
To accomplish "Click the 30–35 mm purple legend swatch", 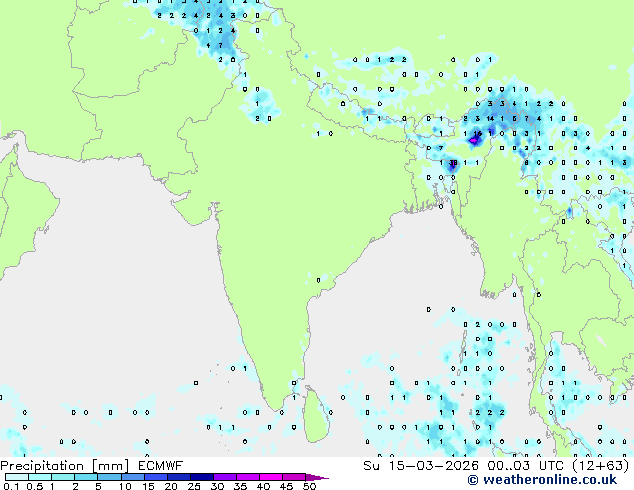I will coord(224,477).
